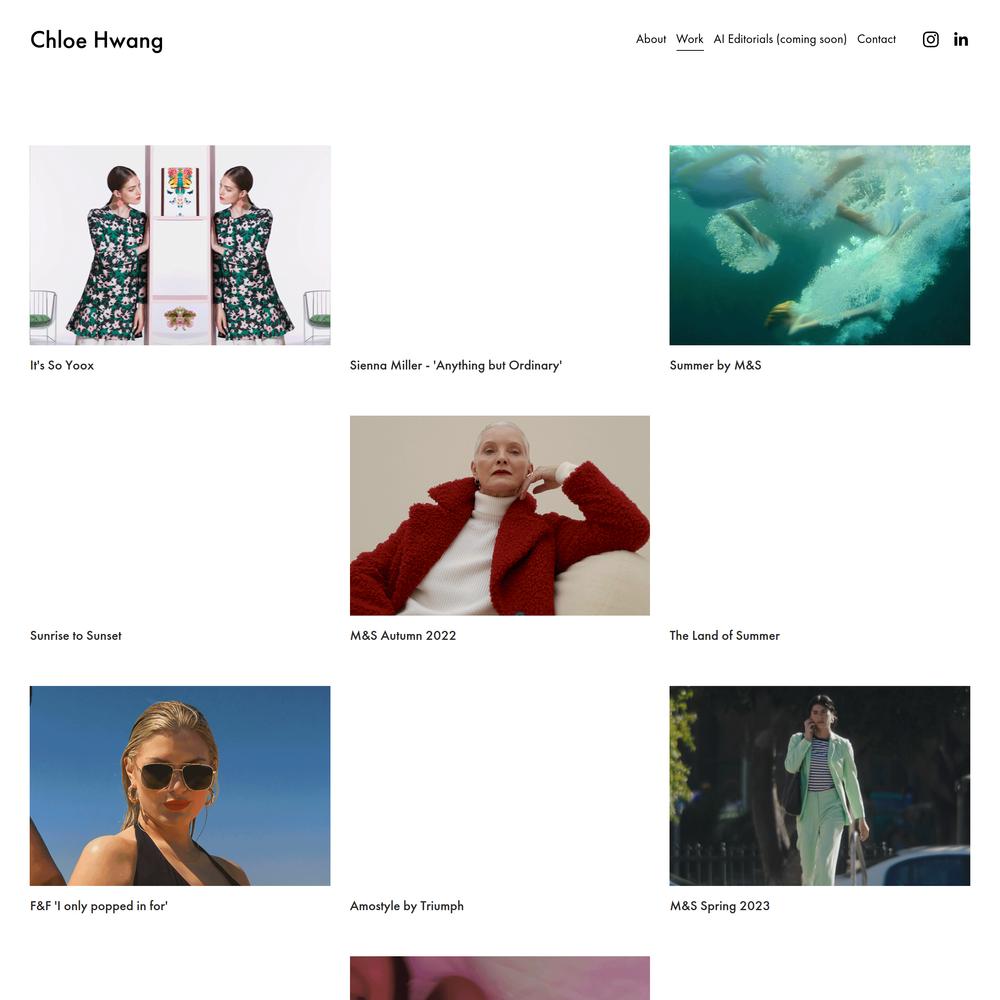Click the Sunrise to Sunset project title
Viewport: 1000px width, 1000px height.
pos(75,635)
